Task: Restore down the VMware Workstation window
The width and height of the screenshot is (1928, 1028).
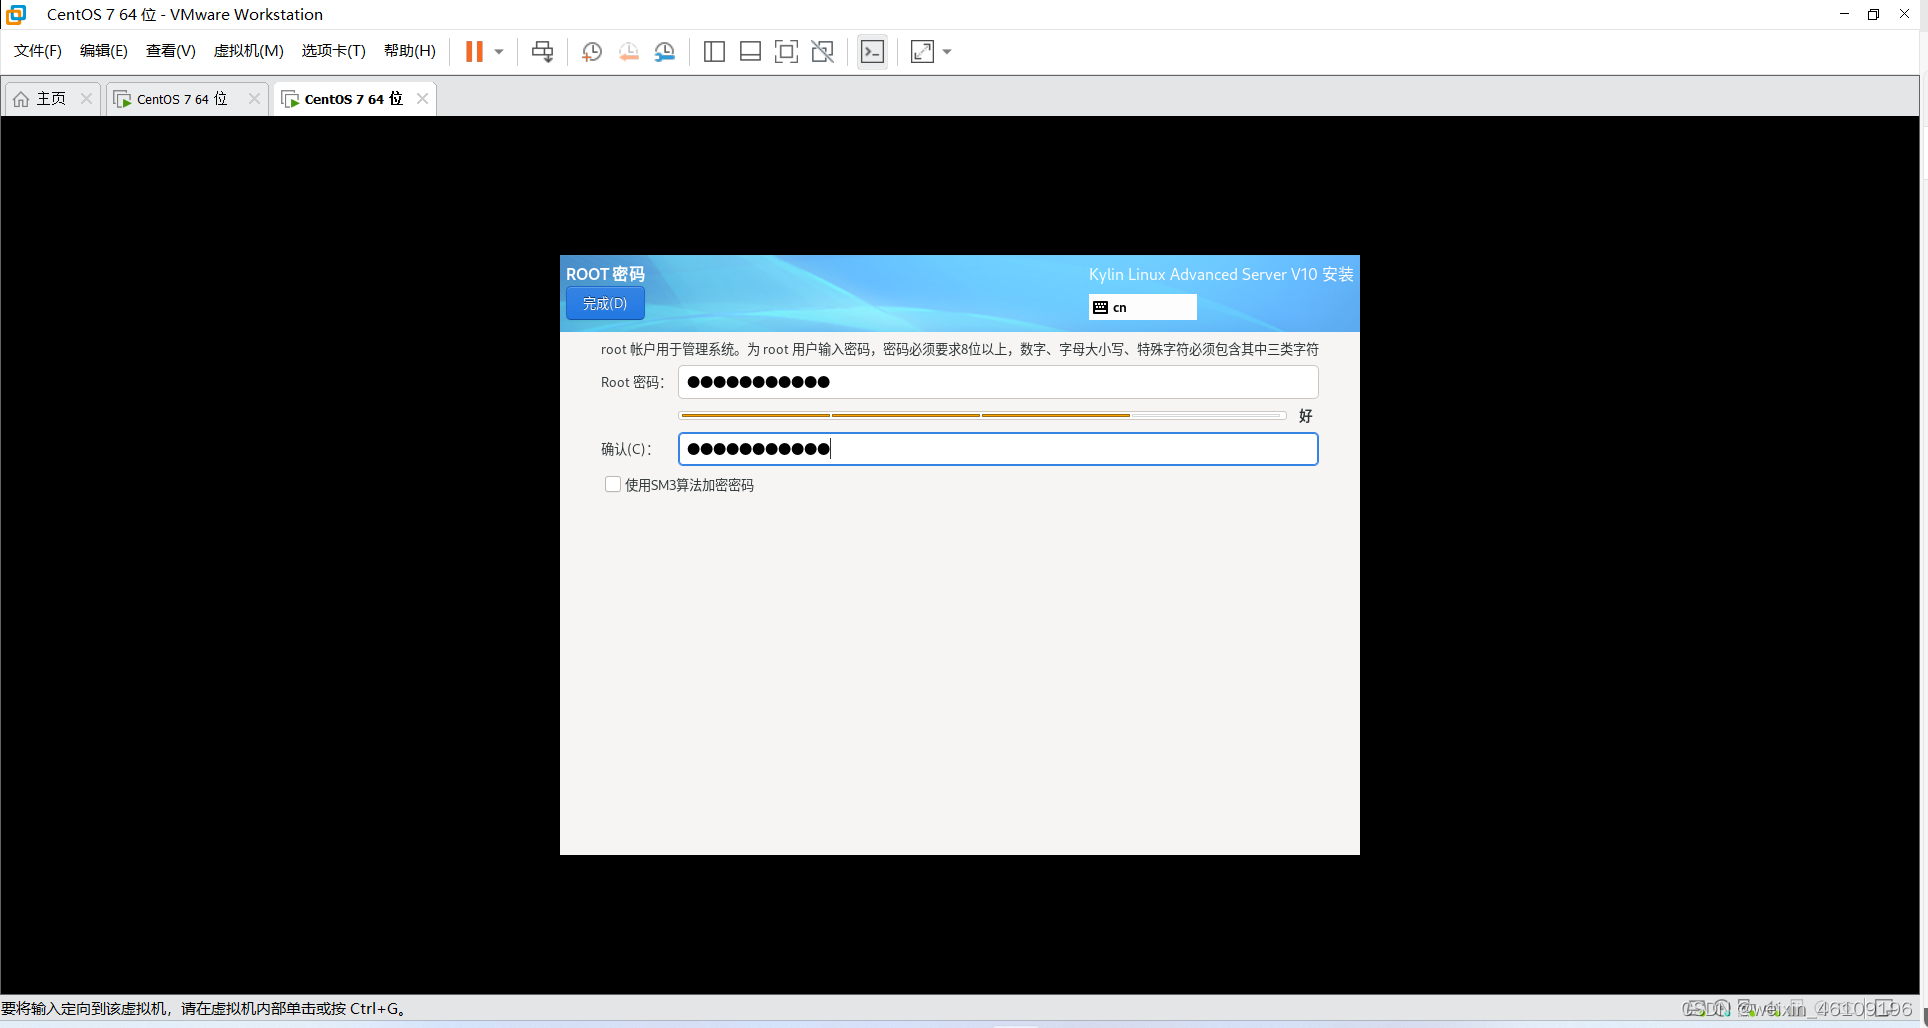Action: [x=1874, y=14]
